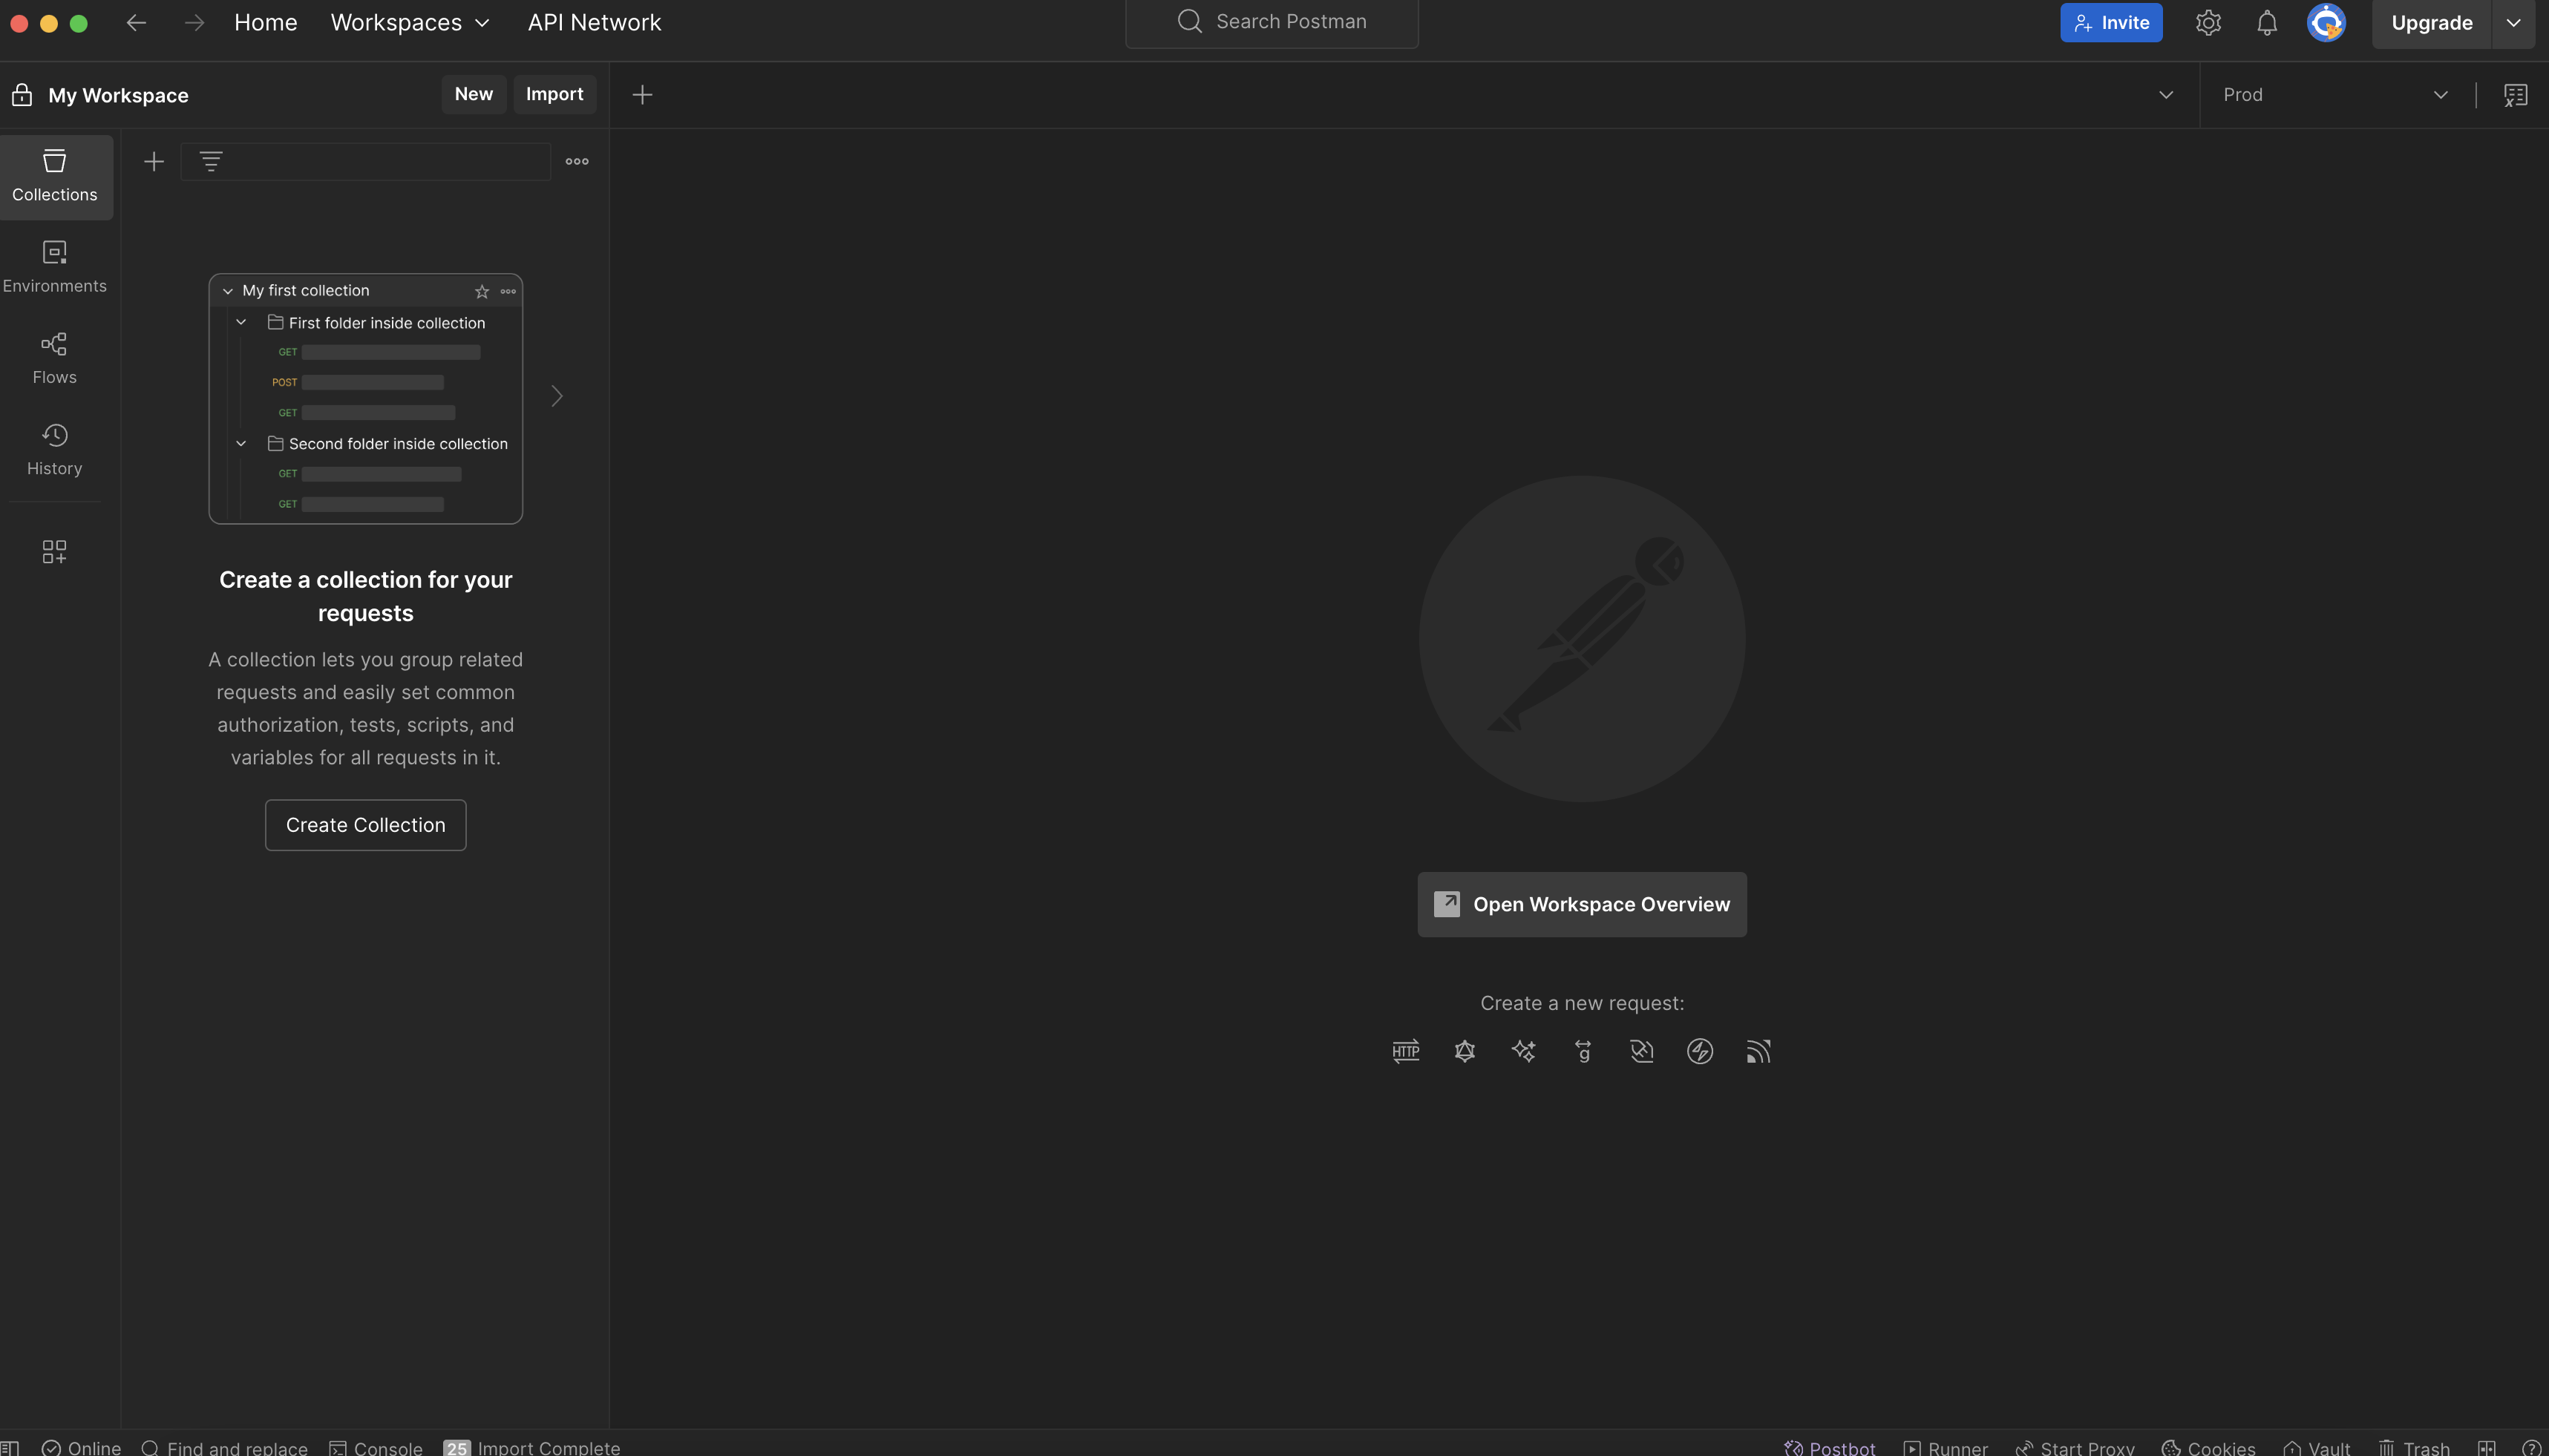Open the settings gear menu
Image resolution: width=2549 pixels, height=1456 pixels.
(2208, 22)
